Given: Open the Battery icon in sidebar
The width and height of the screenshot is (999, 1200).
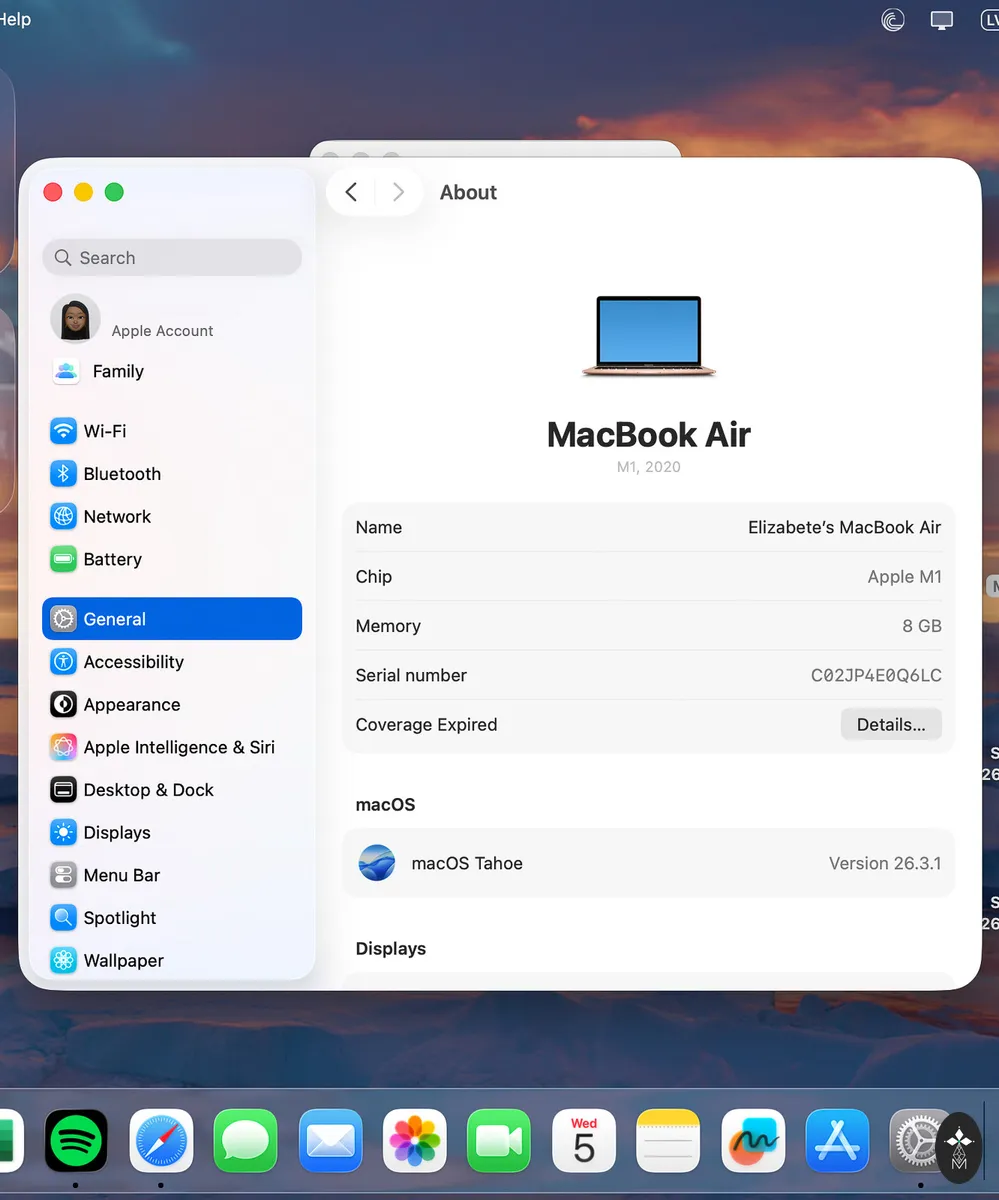Looking at the screenshot, I should point(63,559).
